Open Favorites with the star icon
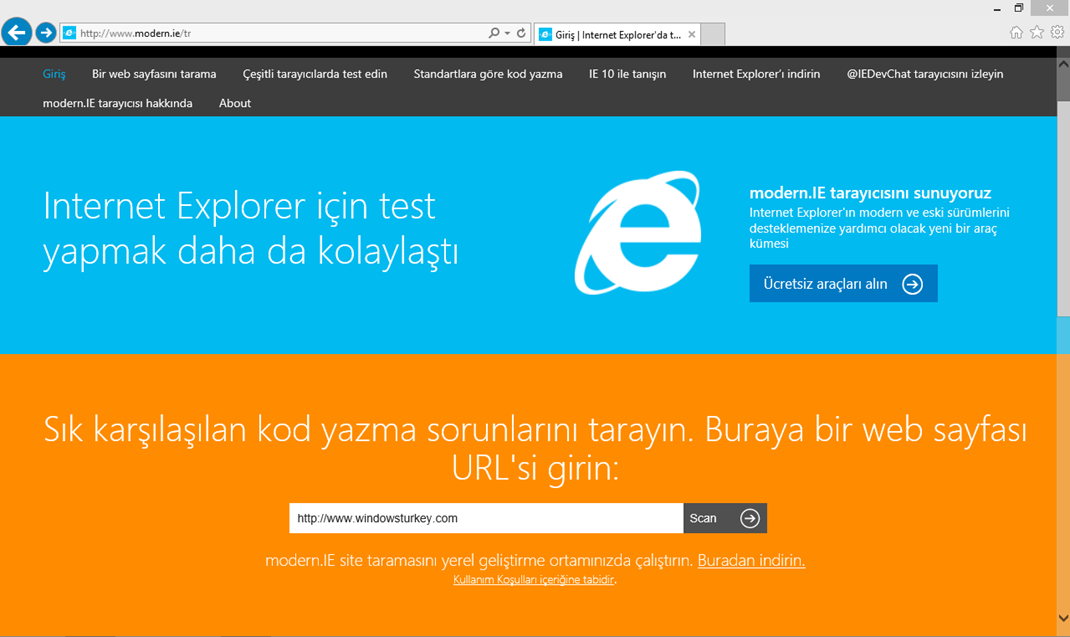The height and width of the screenshot is (637, 1070). click(1037, 32)
